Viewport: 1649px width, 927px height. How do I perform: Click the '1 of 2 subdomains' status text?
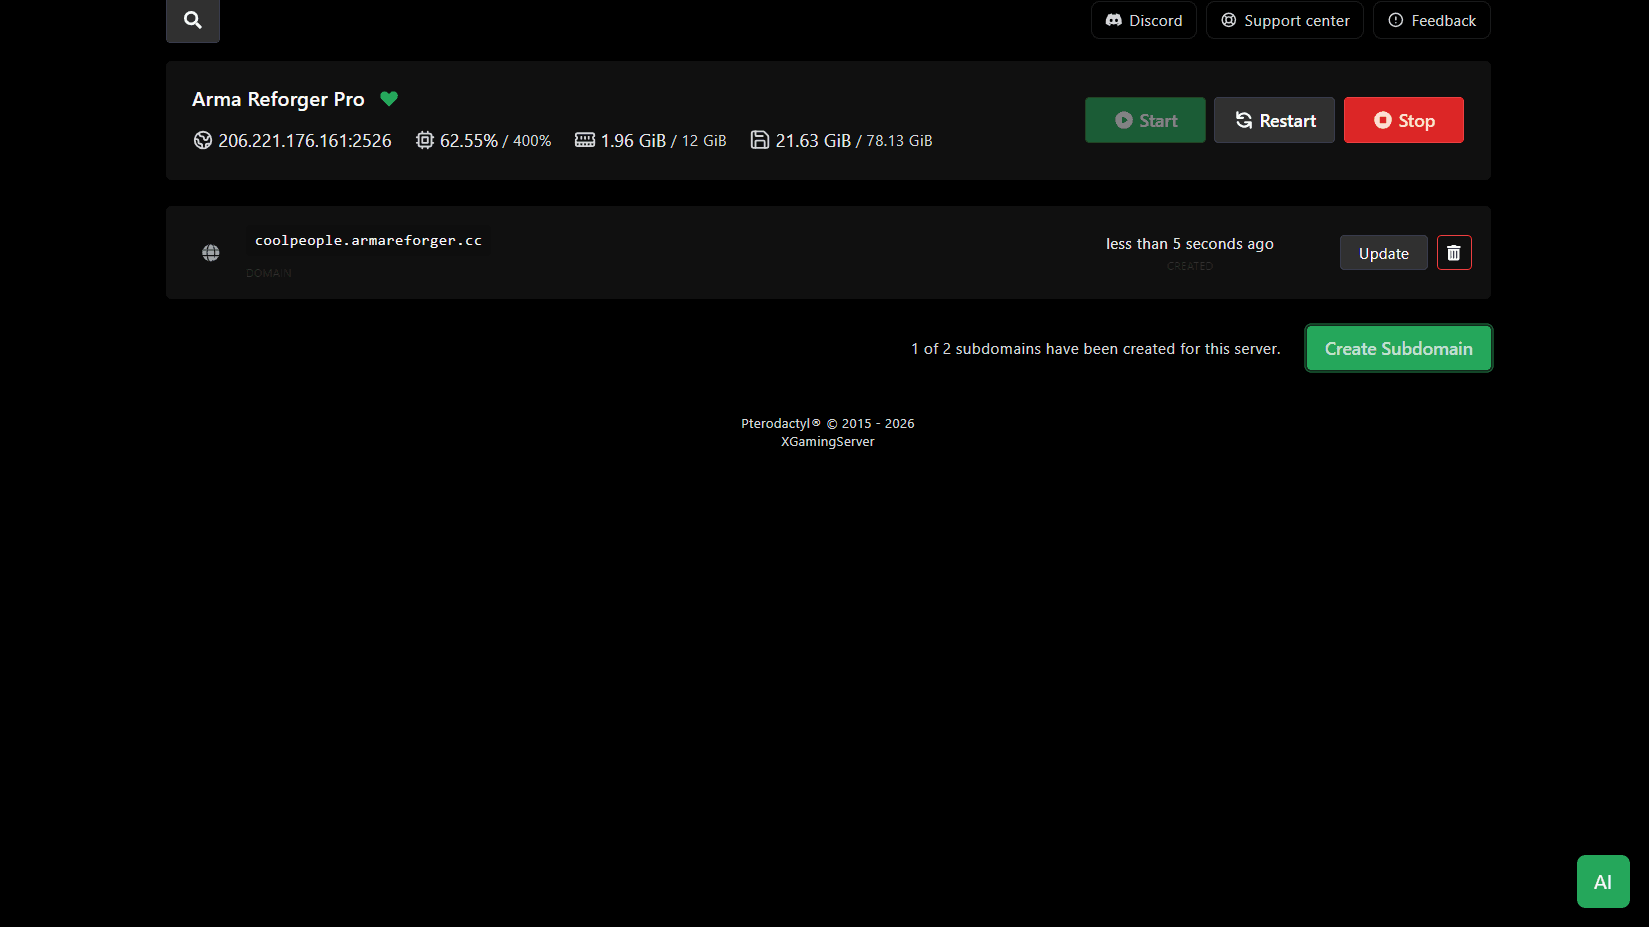pyautogui.click(x=1096, y=349)
